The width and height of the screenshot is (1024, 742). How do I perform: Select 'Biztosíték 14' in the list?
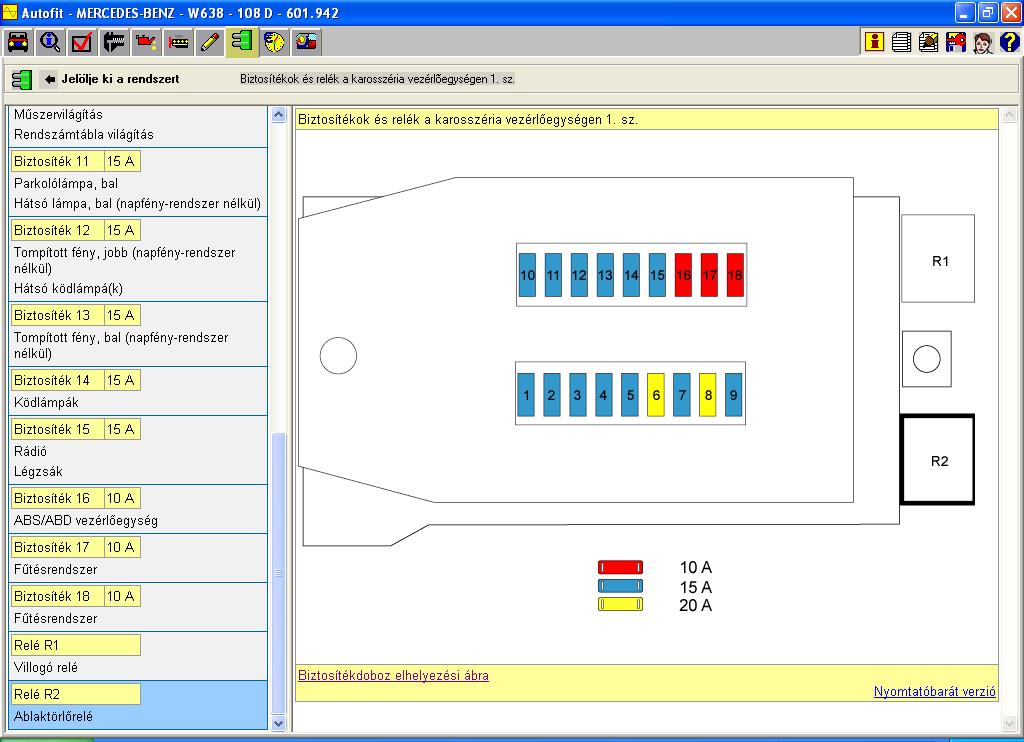click(57, 380)
